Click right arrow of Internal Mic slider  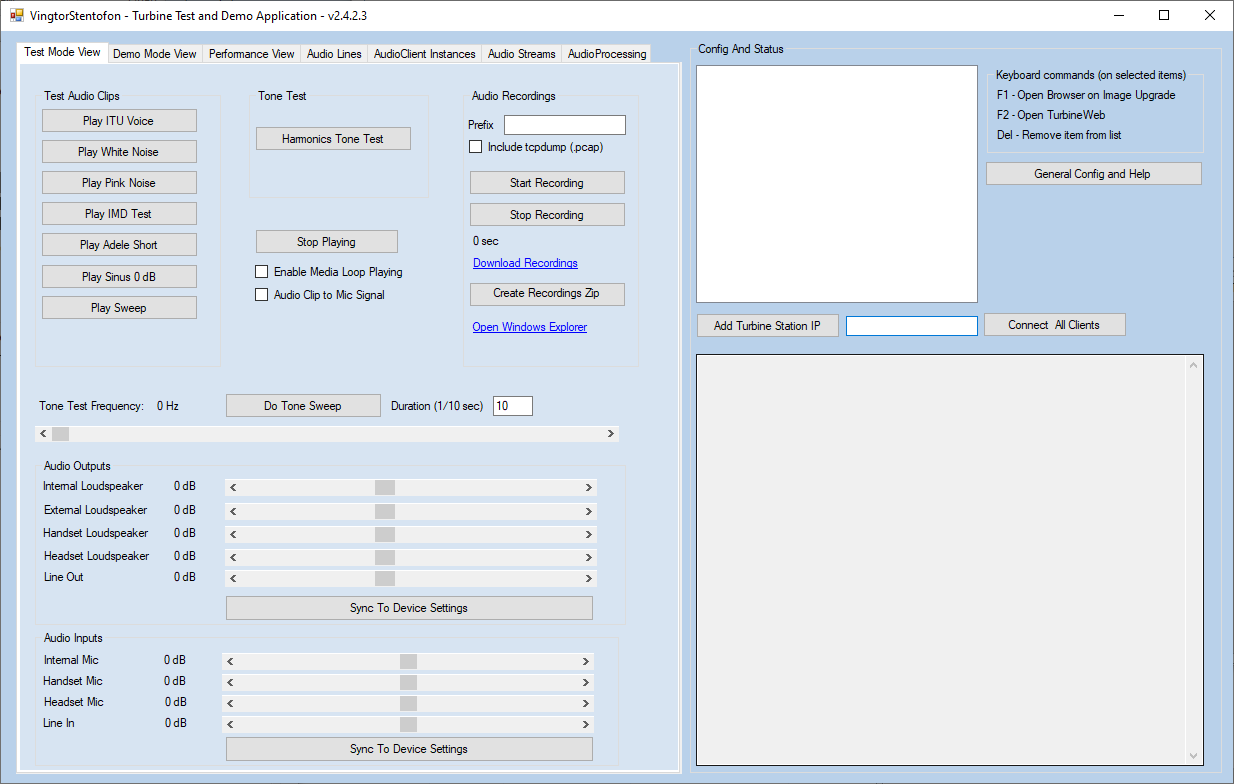(585, 662)
